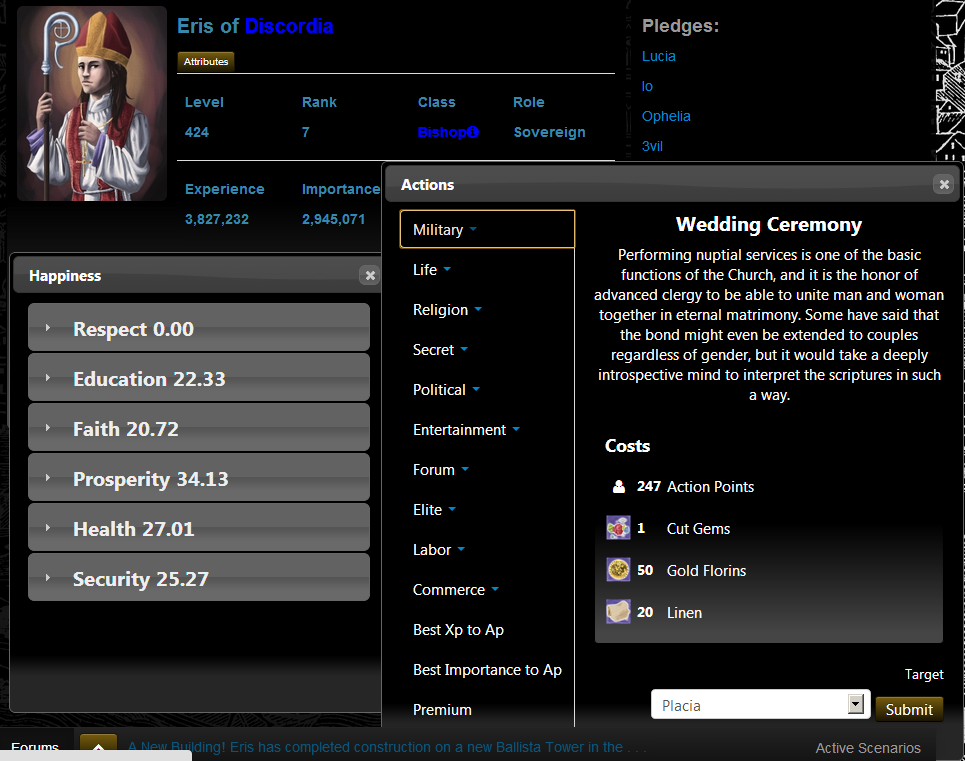Click Active Scenarios
965x761 pixels.
tap(868, 747)
